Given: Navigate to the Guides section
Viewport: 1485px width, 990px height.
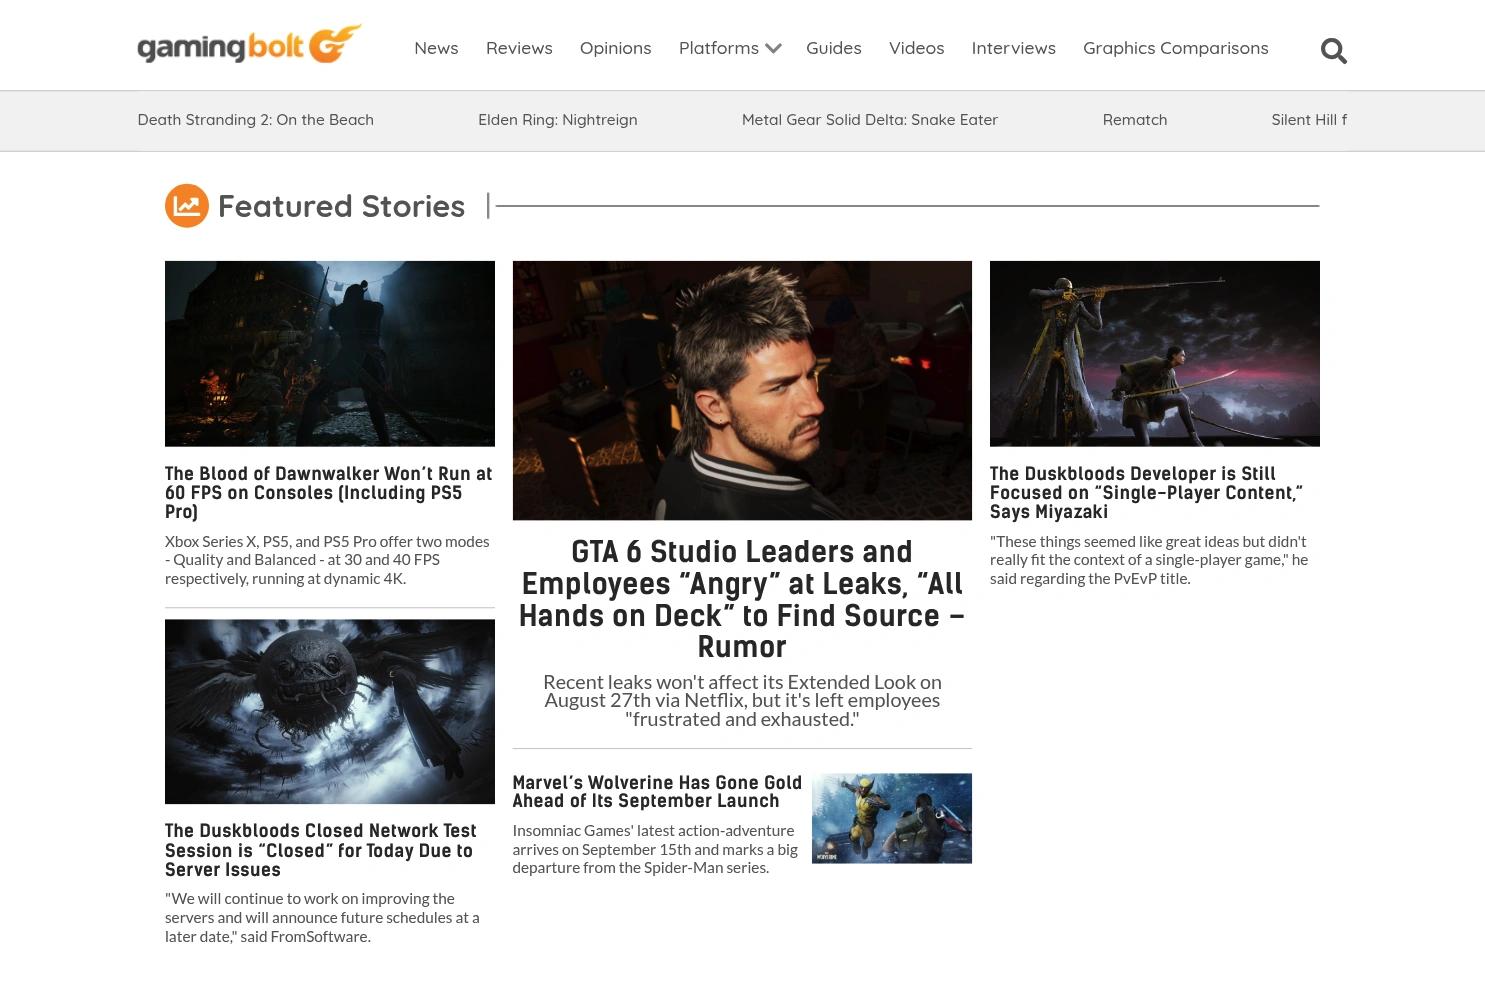Looking at the screenshot, I should tap(834, 48).
